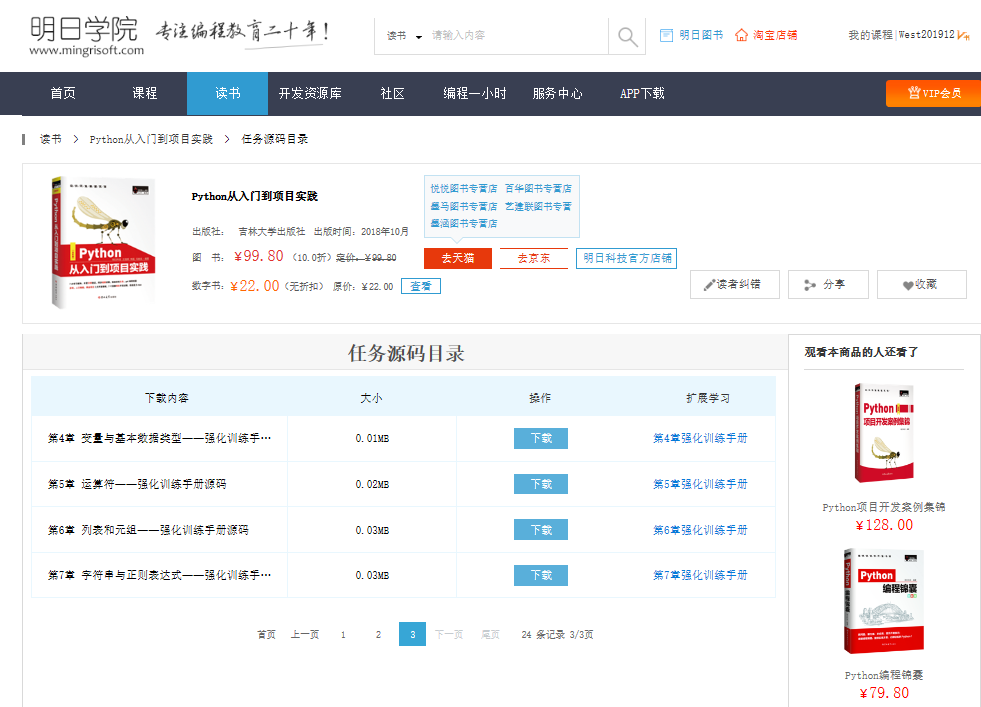Click the 明日学院 logo
Screen dimensions: 981x707
click(86, 36)
